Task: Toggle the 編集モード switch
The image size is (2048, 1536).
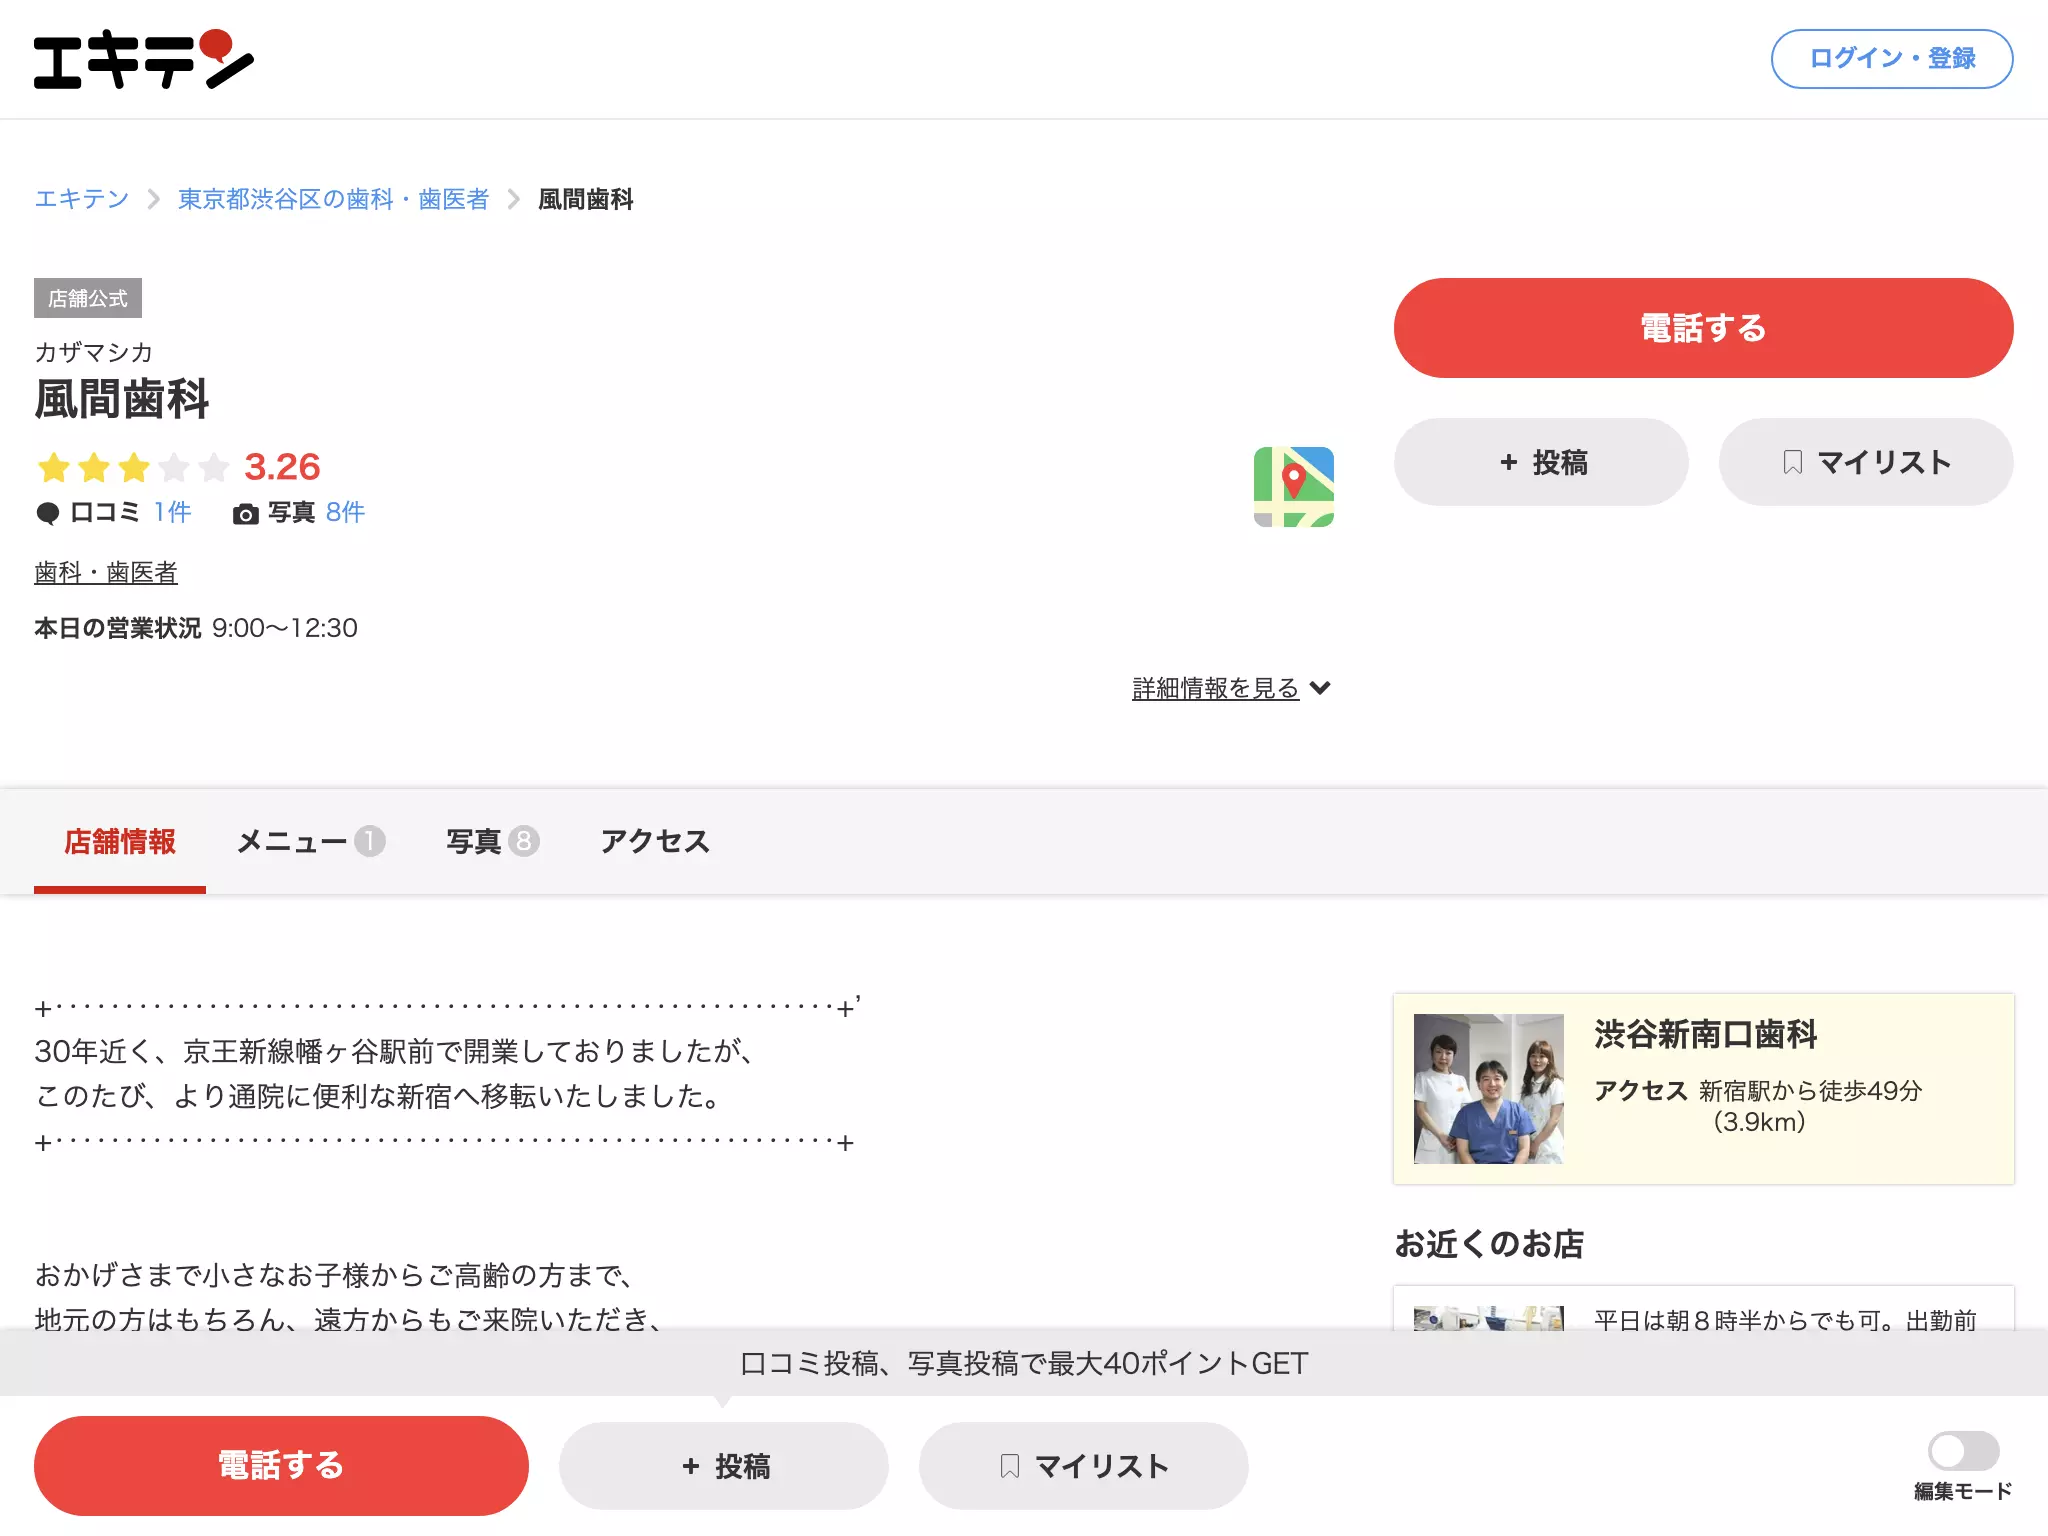Action: tap(1963, 1450)
